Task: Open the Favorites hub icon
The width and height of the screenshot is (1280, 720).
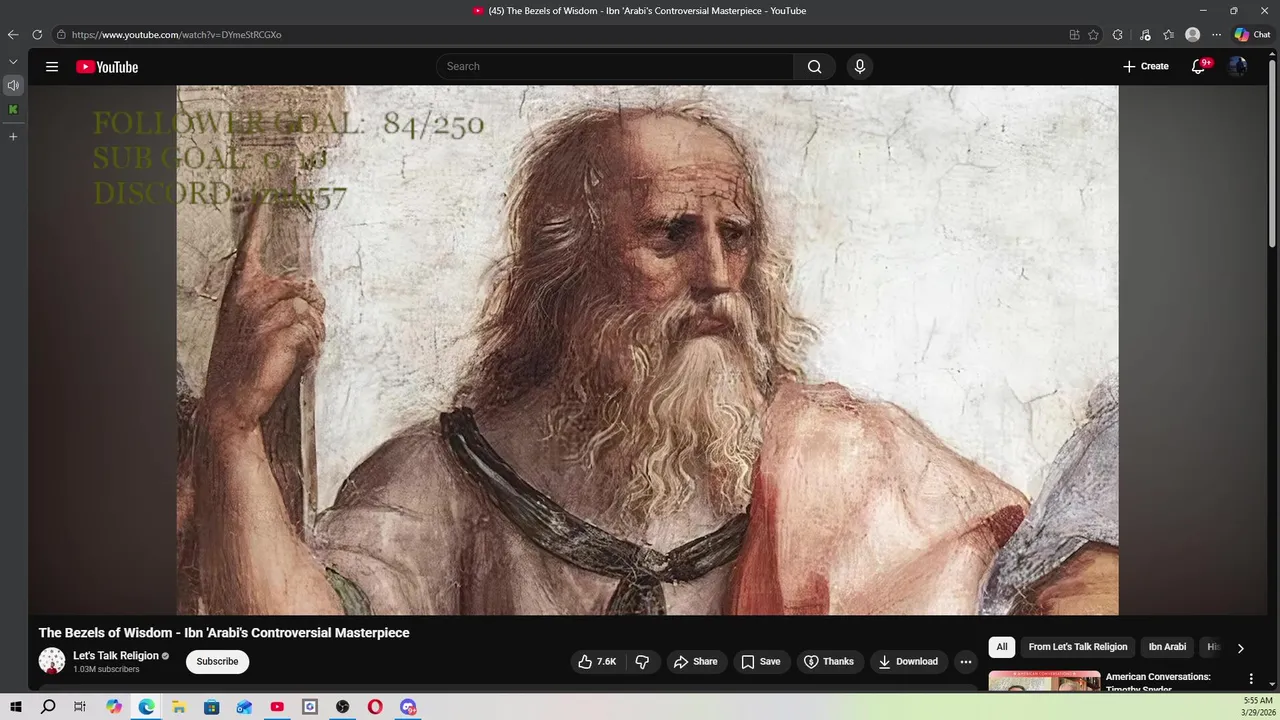Action: point(1168,34)
